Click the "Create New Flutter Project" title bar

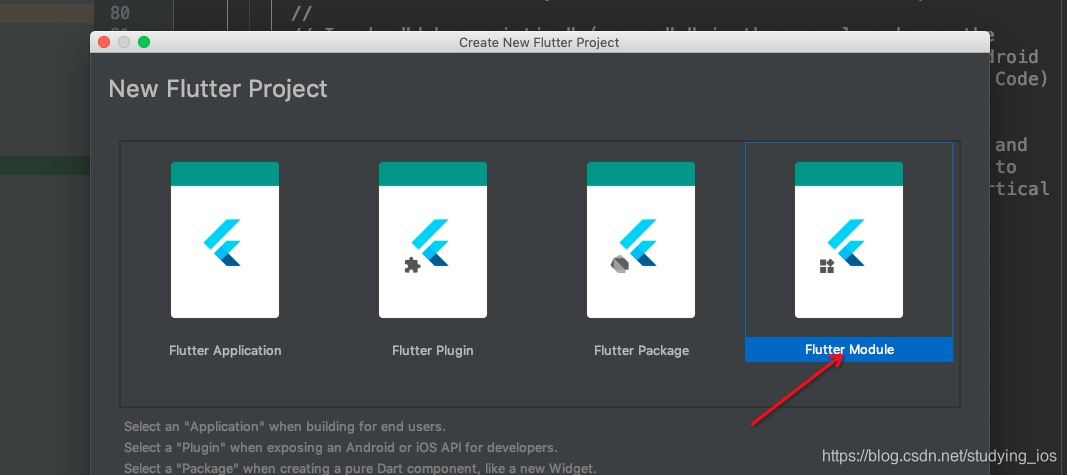tap(540, 42)
